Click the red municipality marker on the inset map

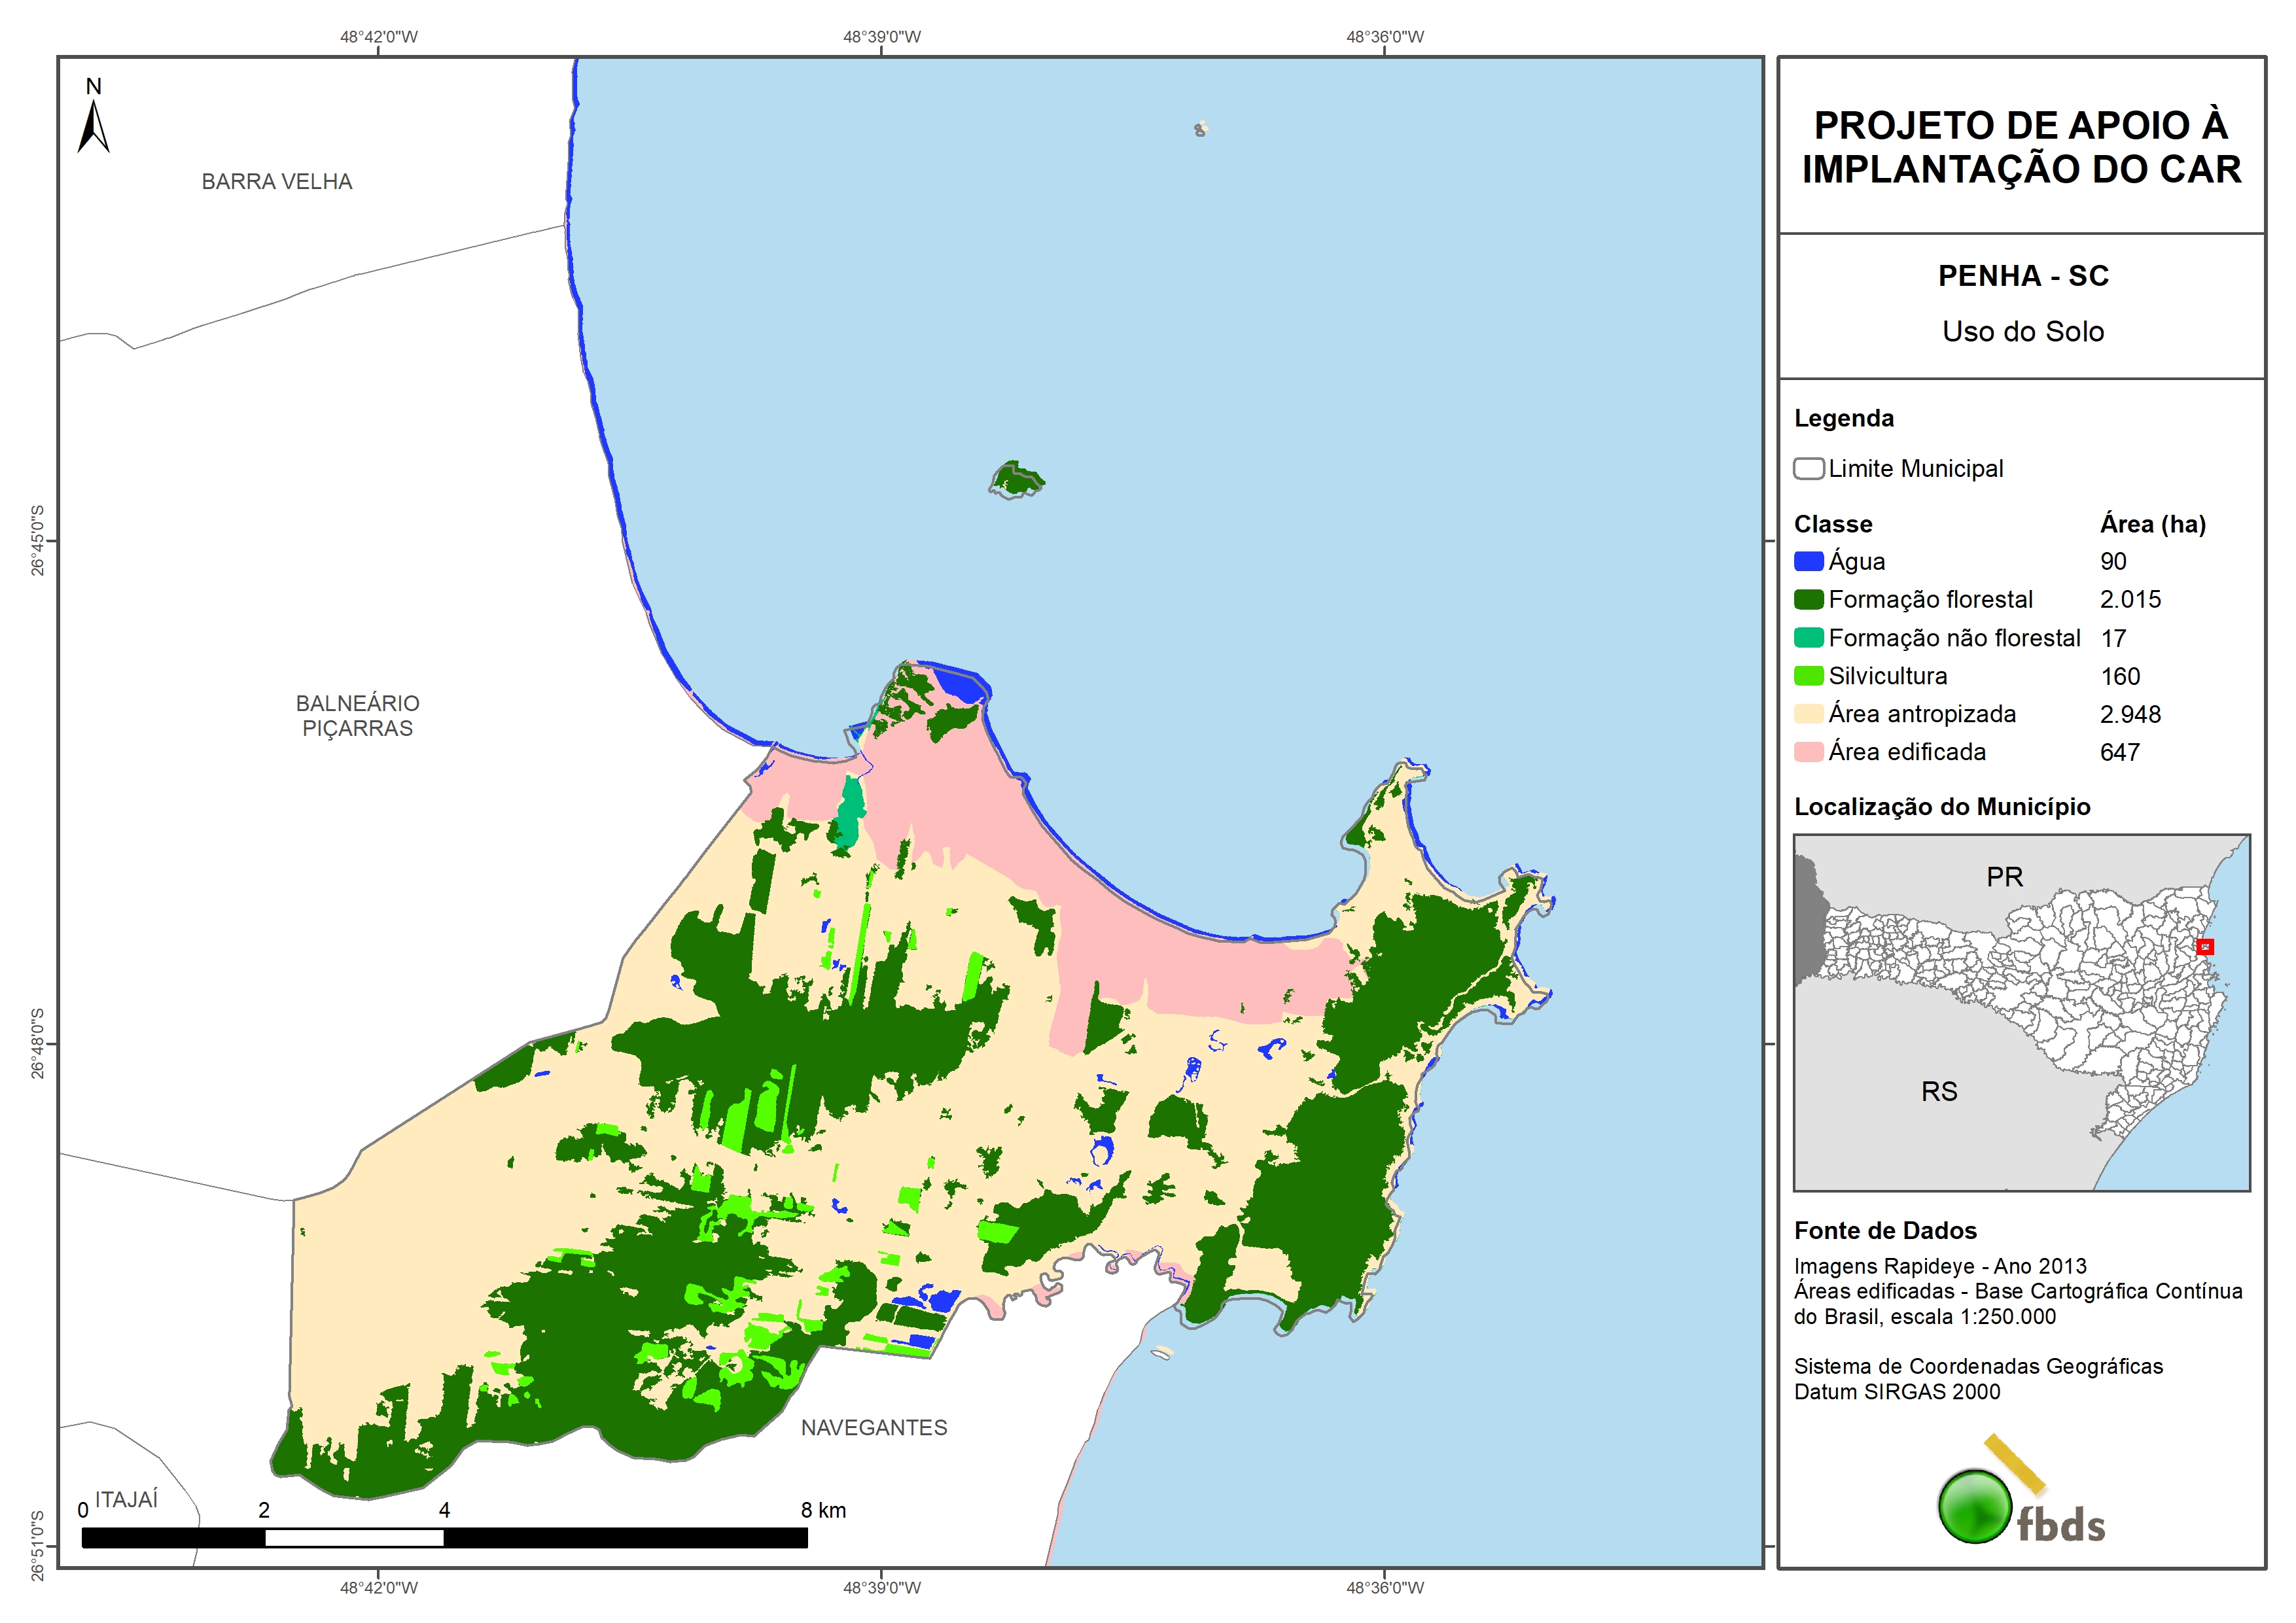pyautogui.click(x=2205, y=946)
